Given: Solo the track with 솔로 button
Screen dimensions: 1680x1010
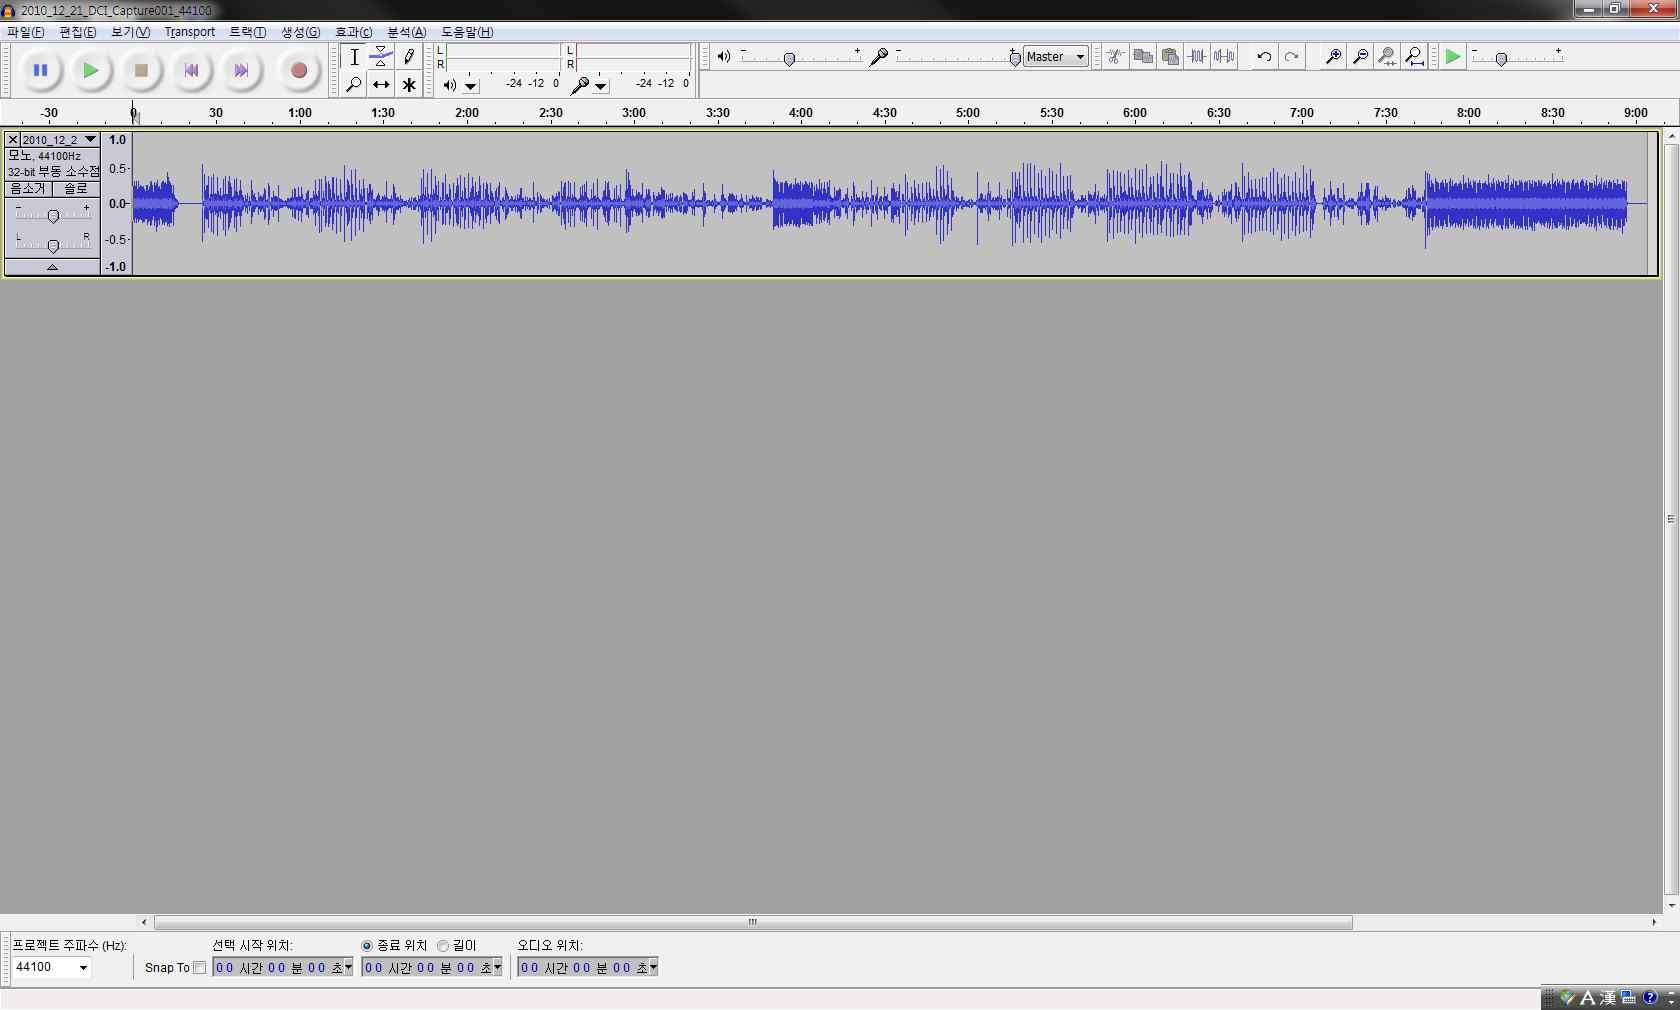Looking at the screenshot, I should [76, 189].
